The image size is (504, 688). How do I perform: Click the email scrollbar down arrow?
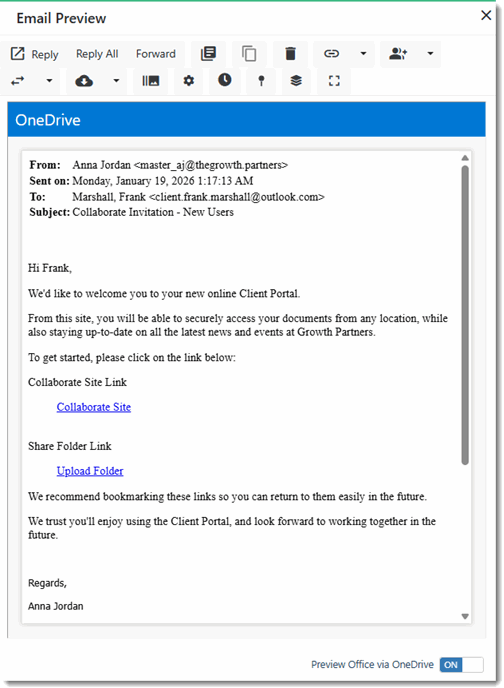pos(465,616)
